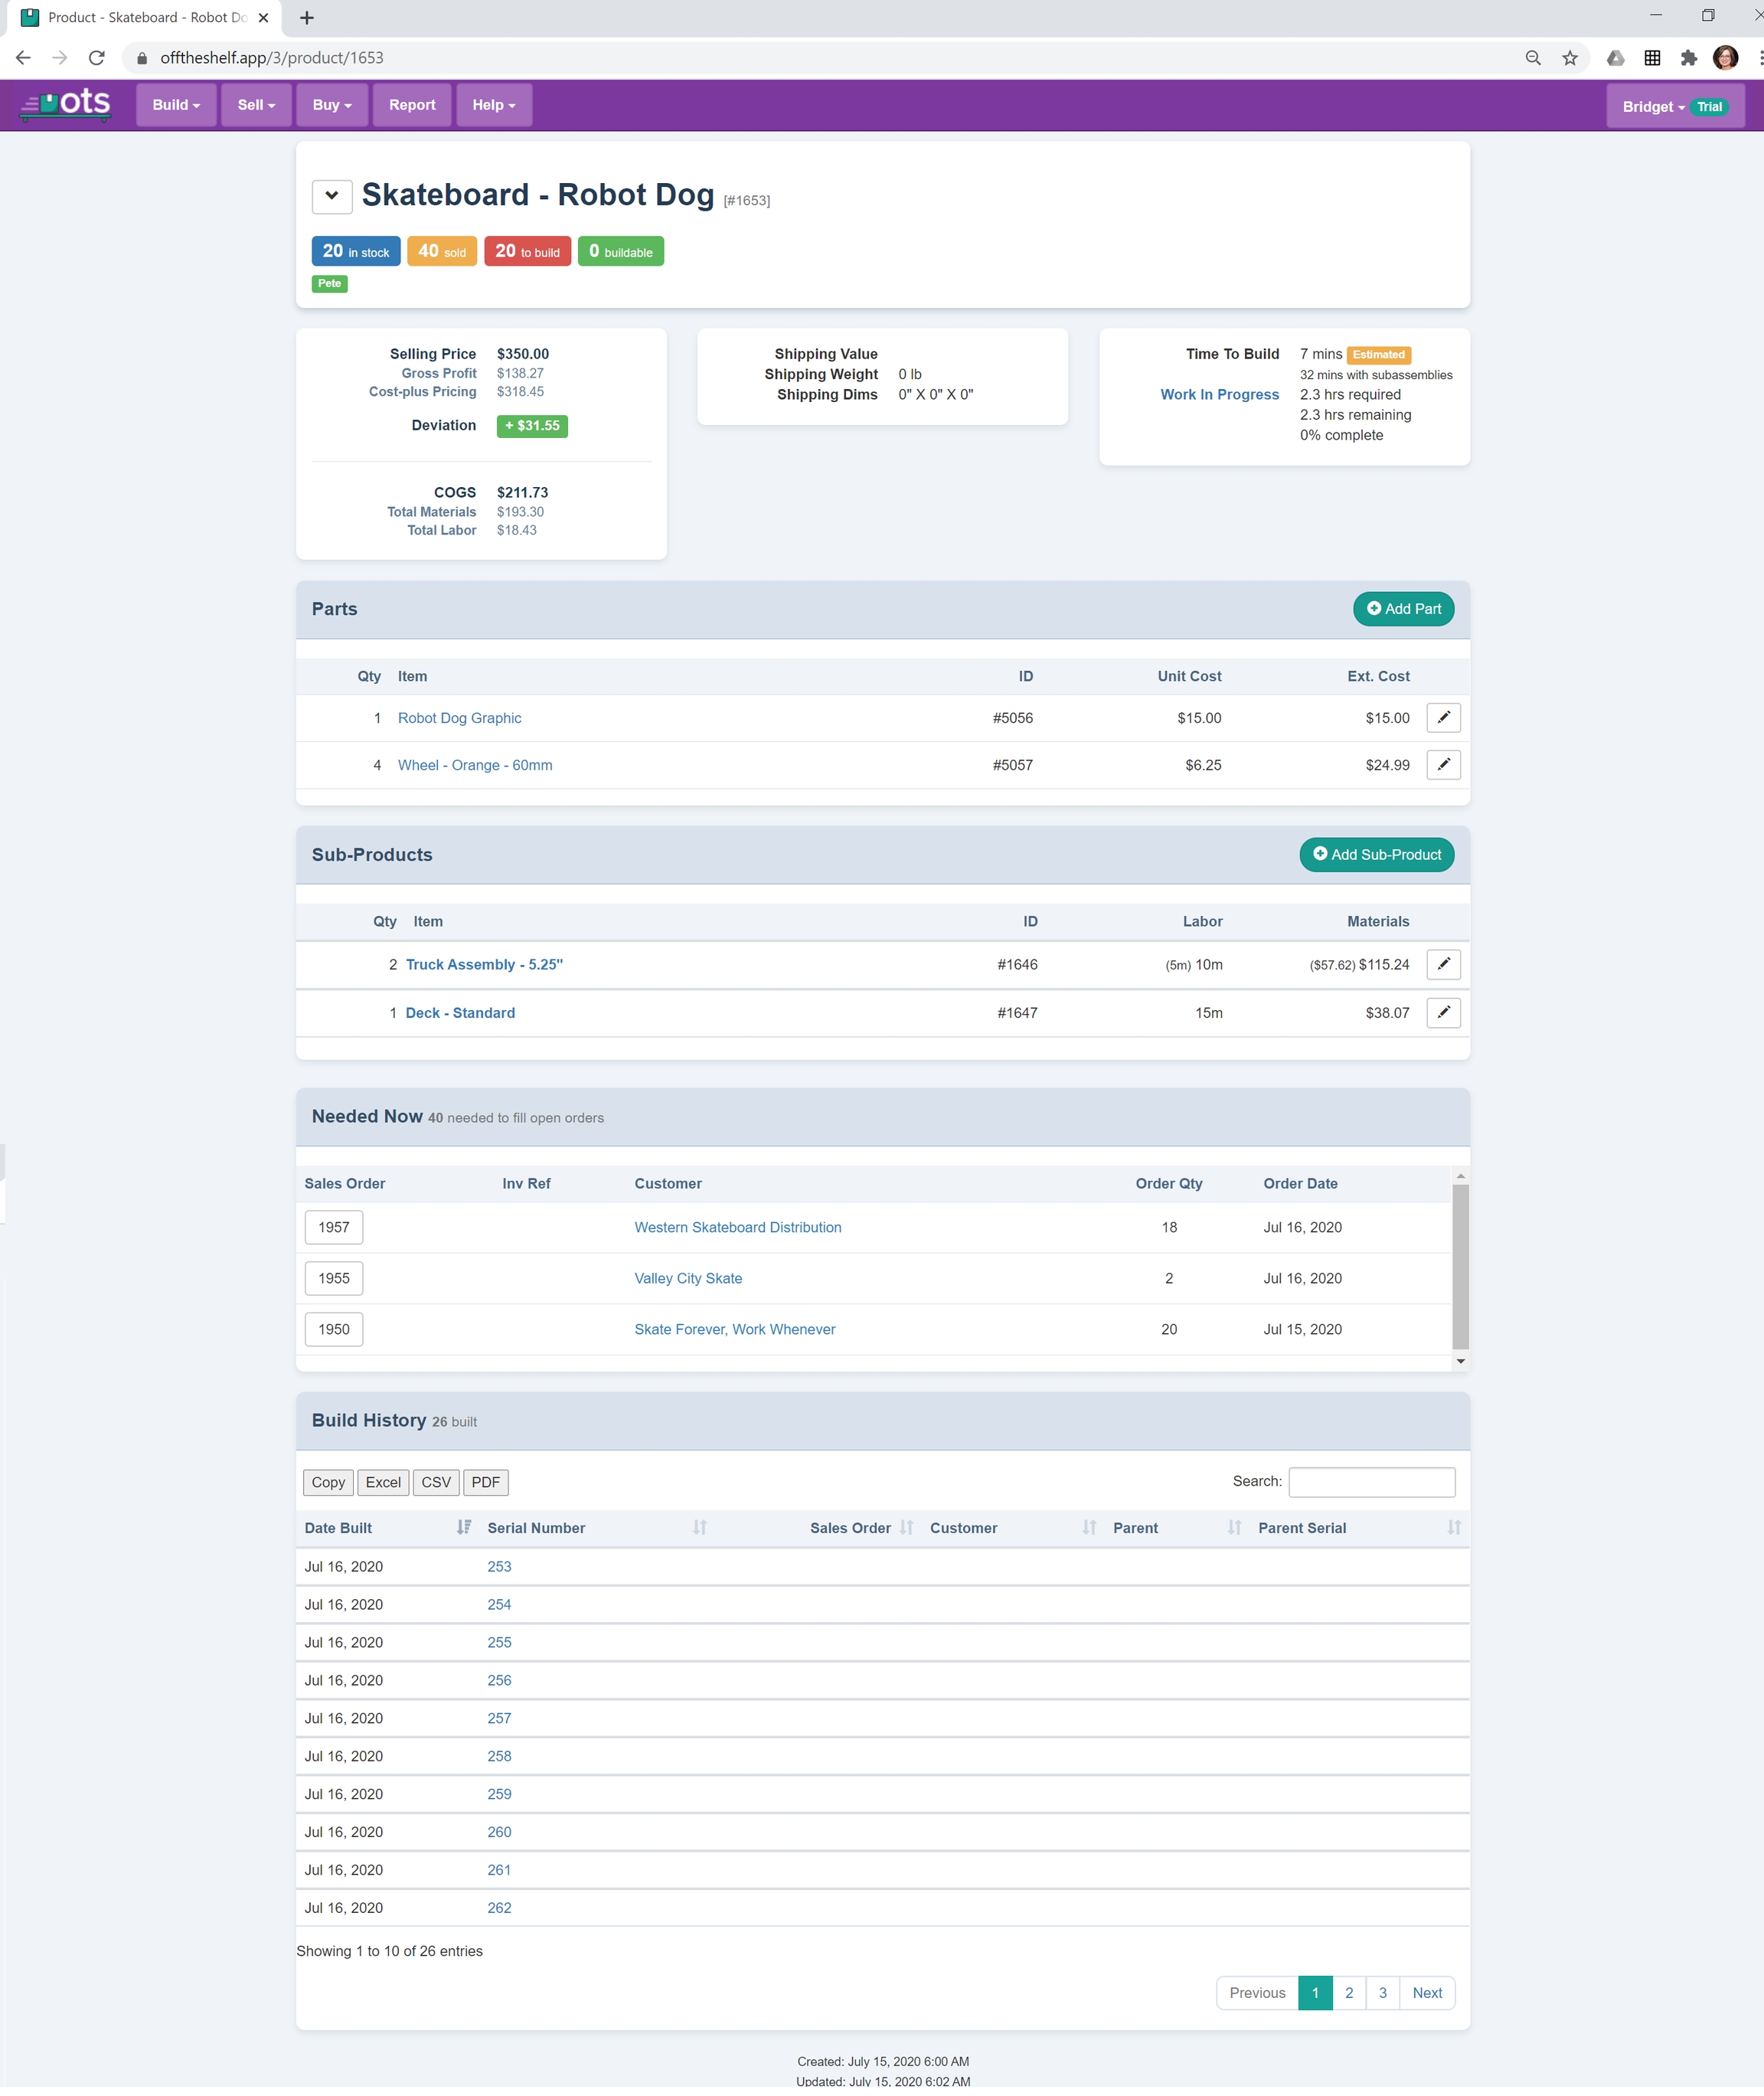
Task: Click the OTS logo in the navbar
Action: pos(66,104)
